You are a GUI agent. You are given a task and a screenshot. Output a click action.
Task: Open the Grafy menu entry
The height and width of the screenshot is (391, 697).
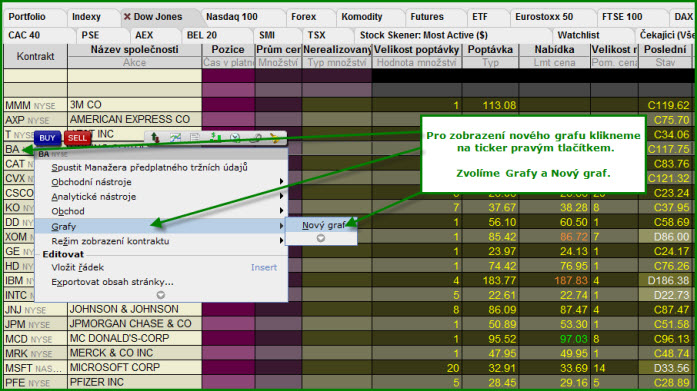(x=161, y=226)
